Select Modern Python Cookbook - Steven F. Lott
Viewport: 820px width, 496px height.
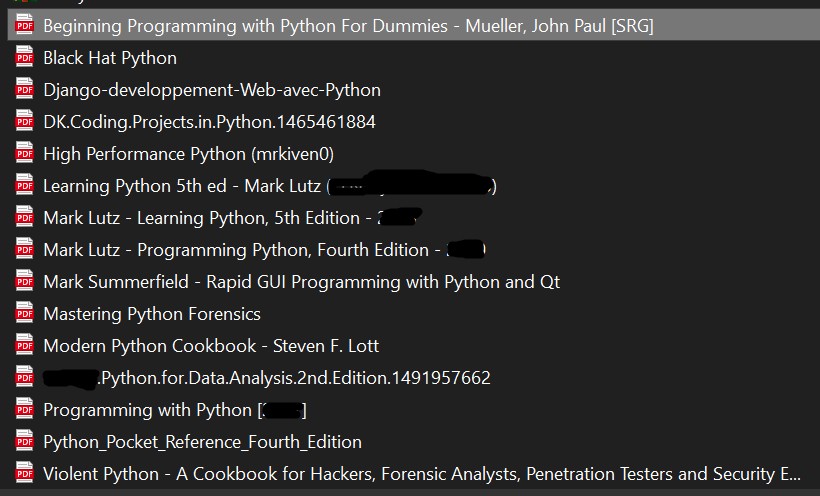pos(211,346)
